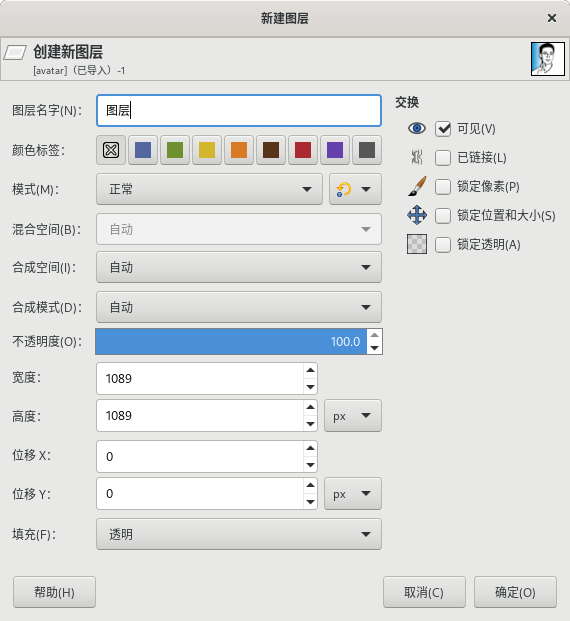Open the px unit dropdown next to 位移 Y
This screenshot has height=621, width=570.
coord(353,494)
